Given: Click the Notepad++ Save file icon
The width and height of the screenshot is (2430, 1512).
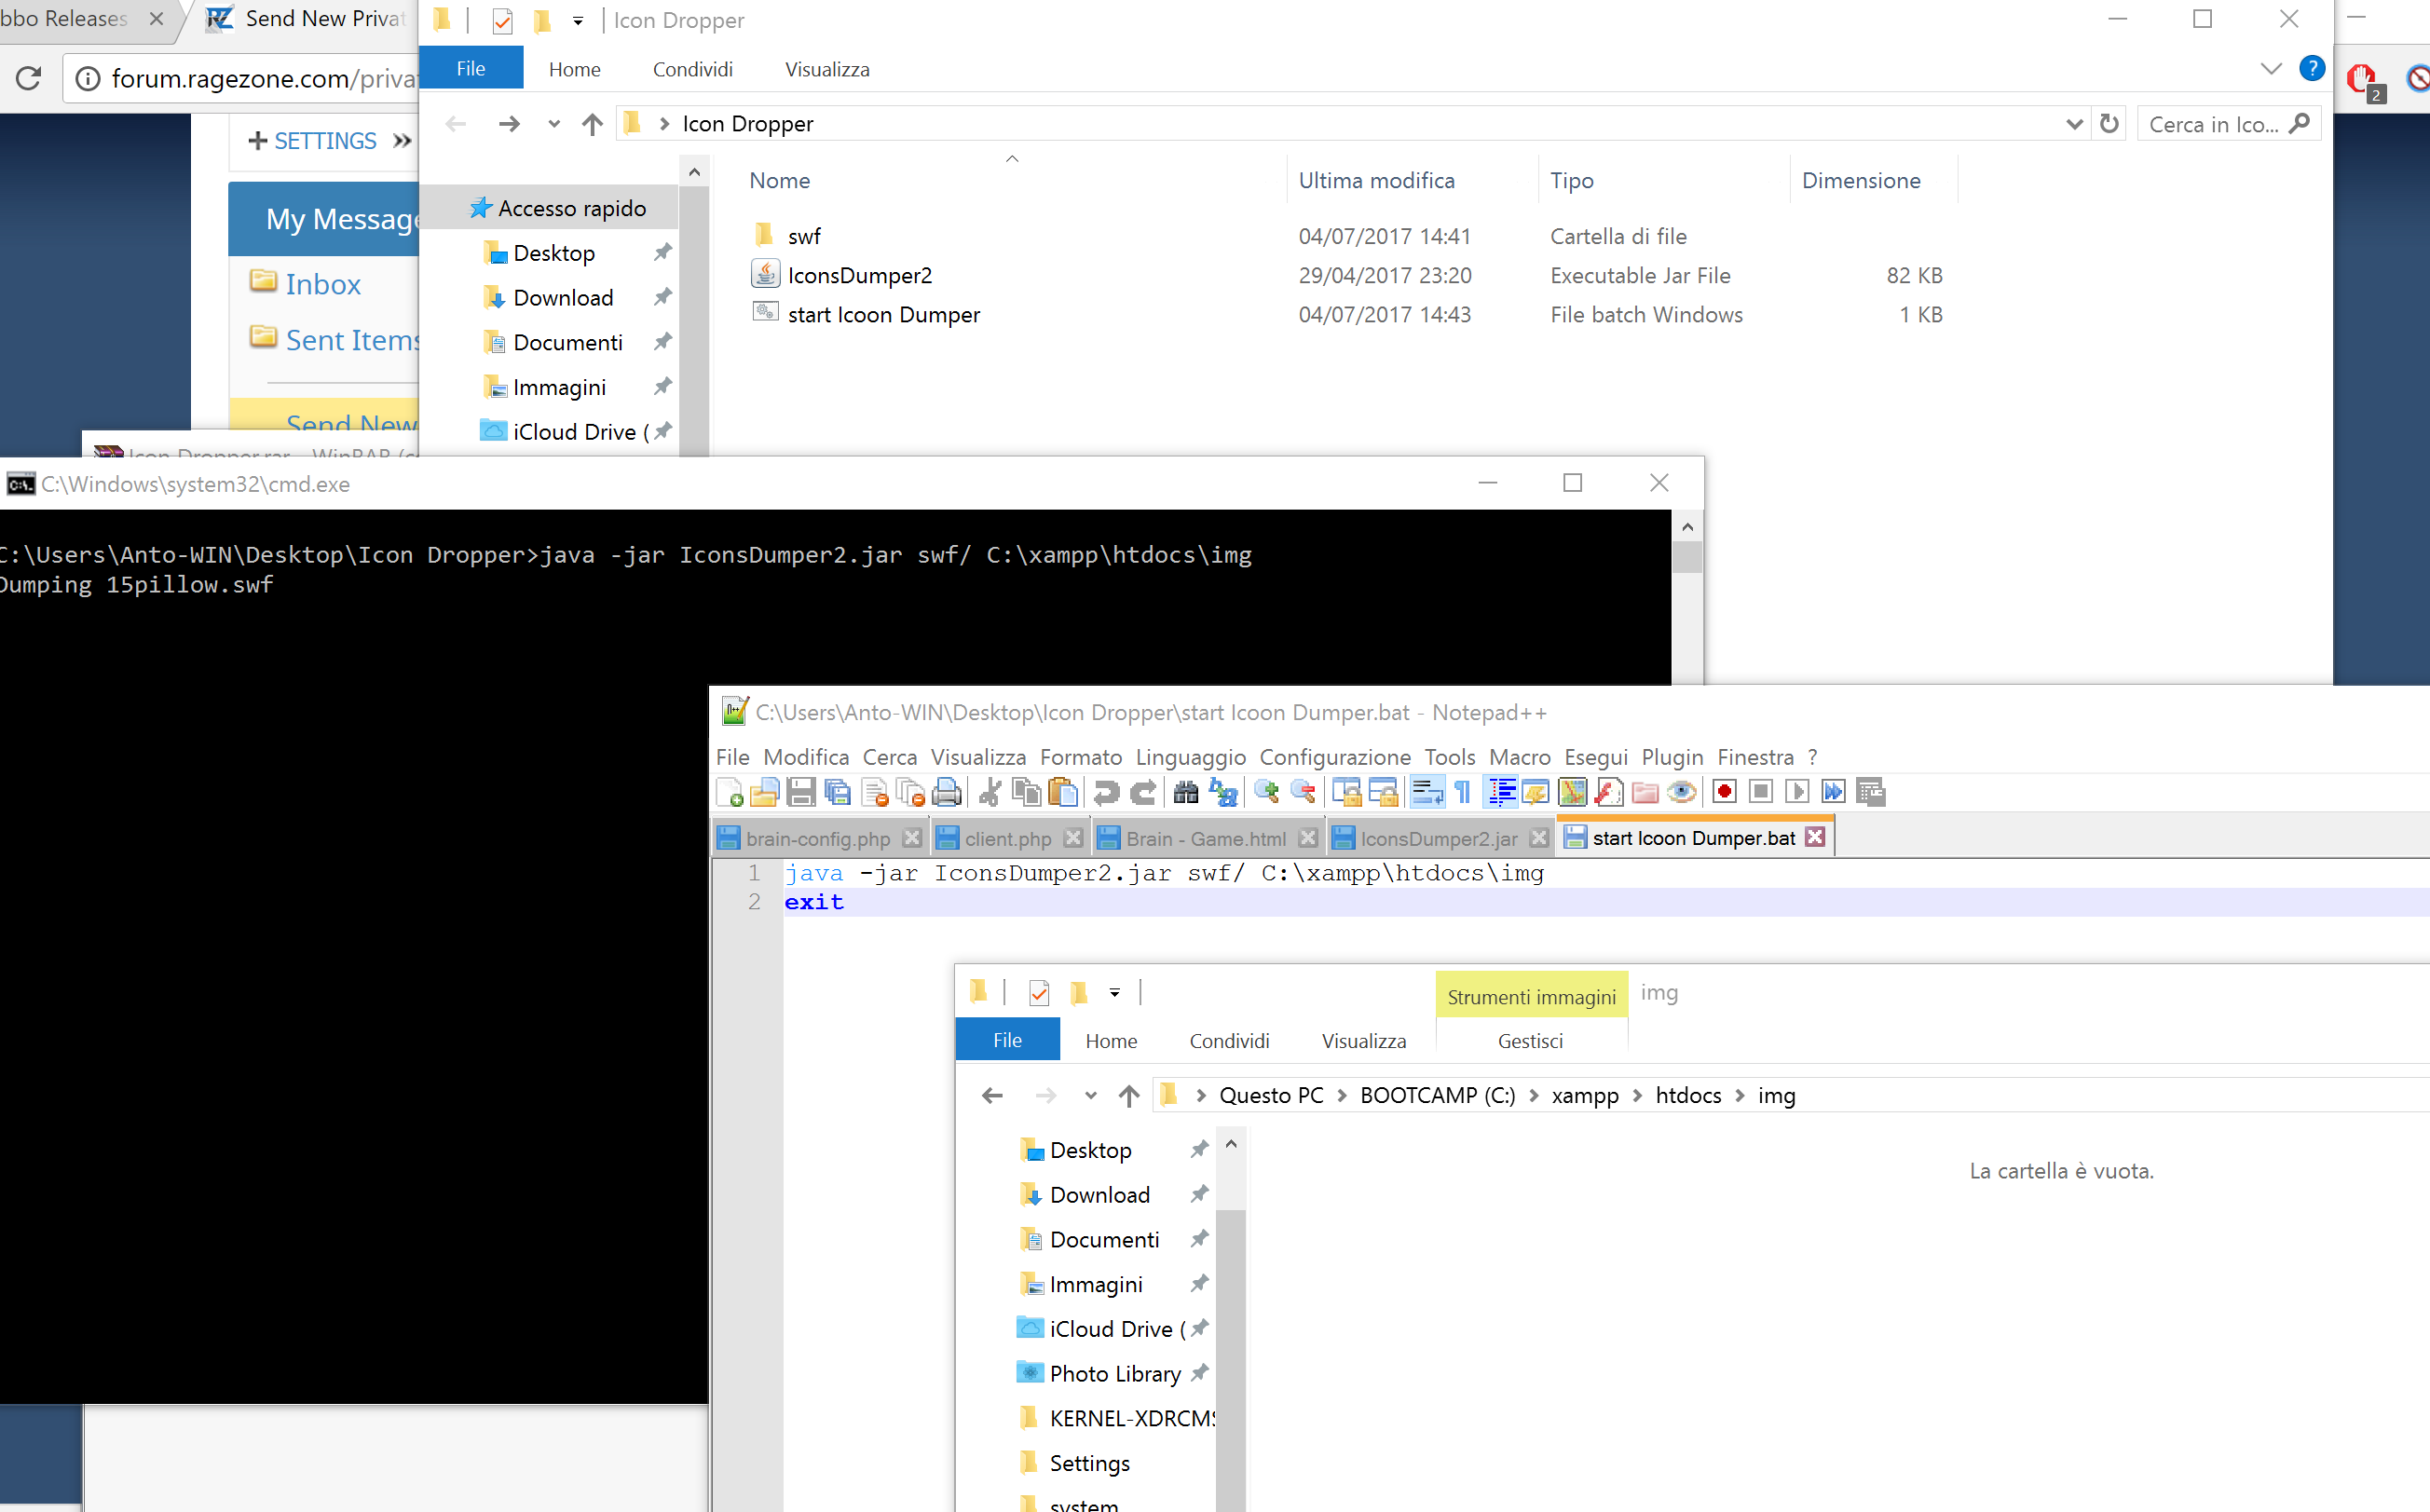Looking at the screenshot, I should (801, 792).
